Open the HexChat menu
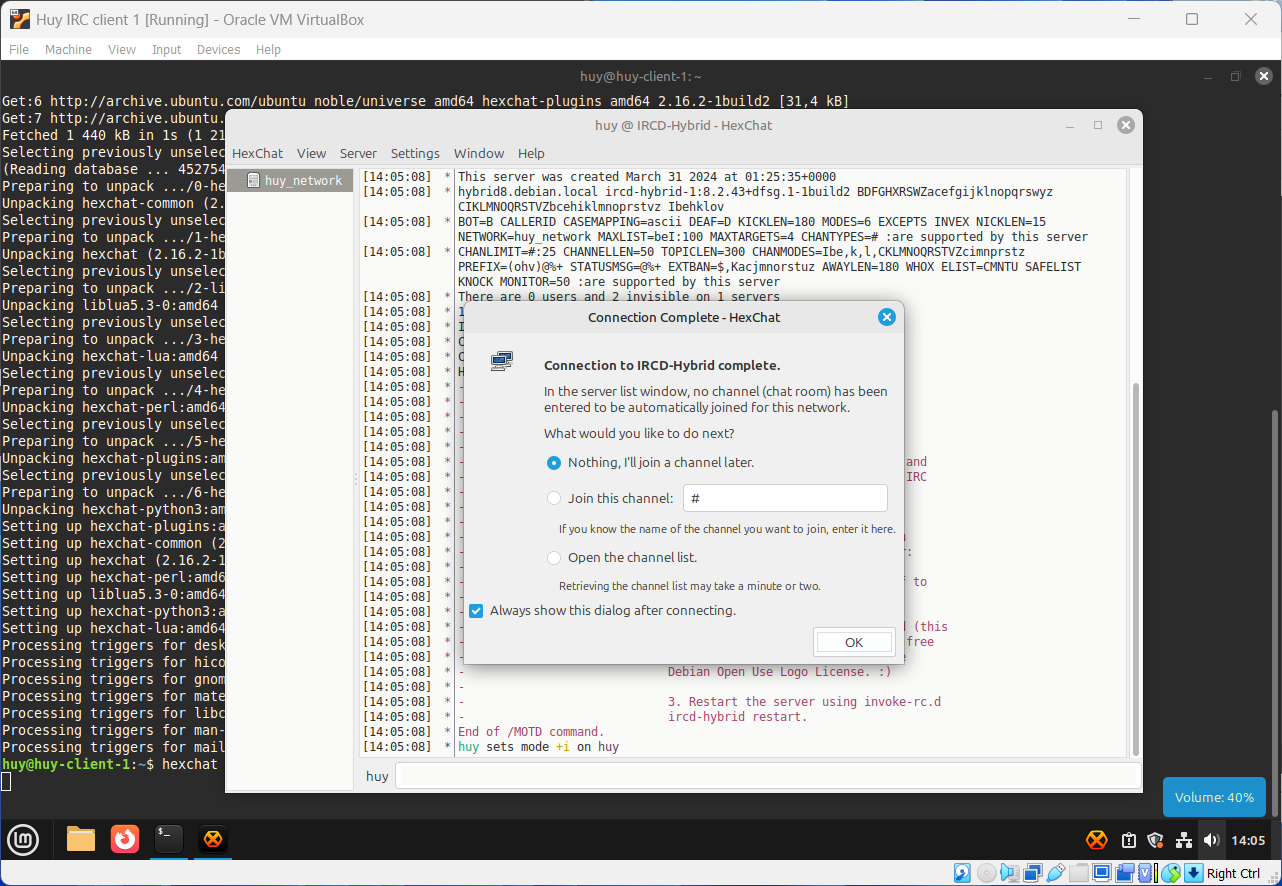 [257, 153]
